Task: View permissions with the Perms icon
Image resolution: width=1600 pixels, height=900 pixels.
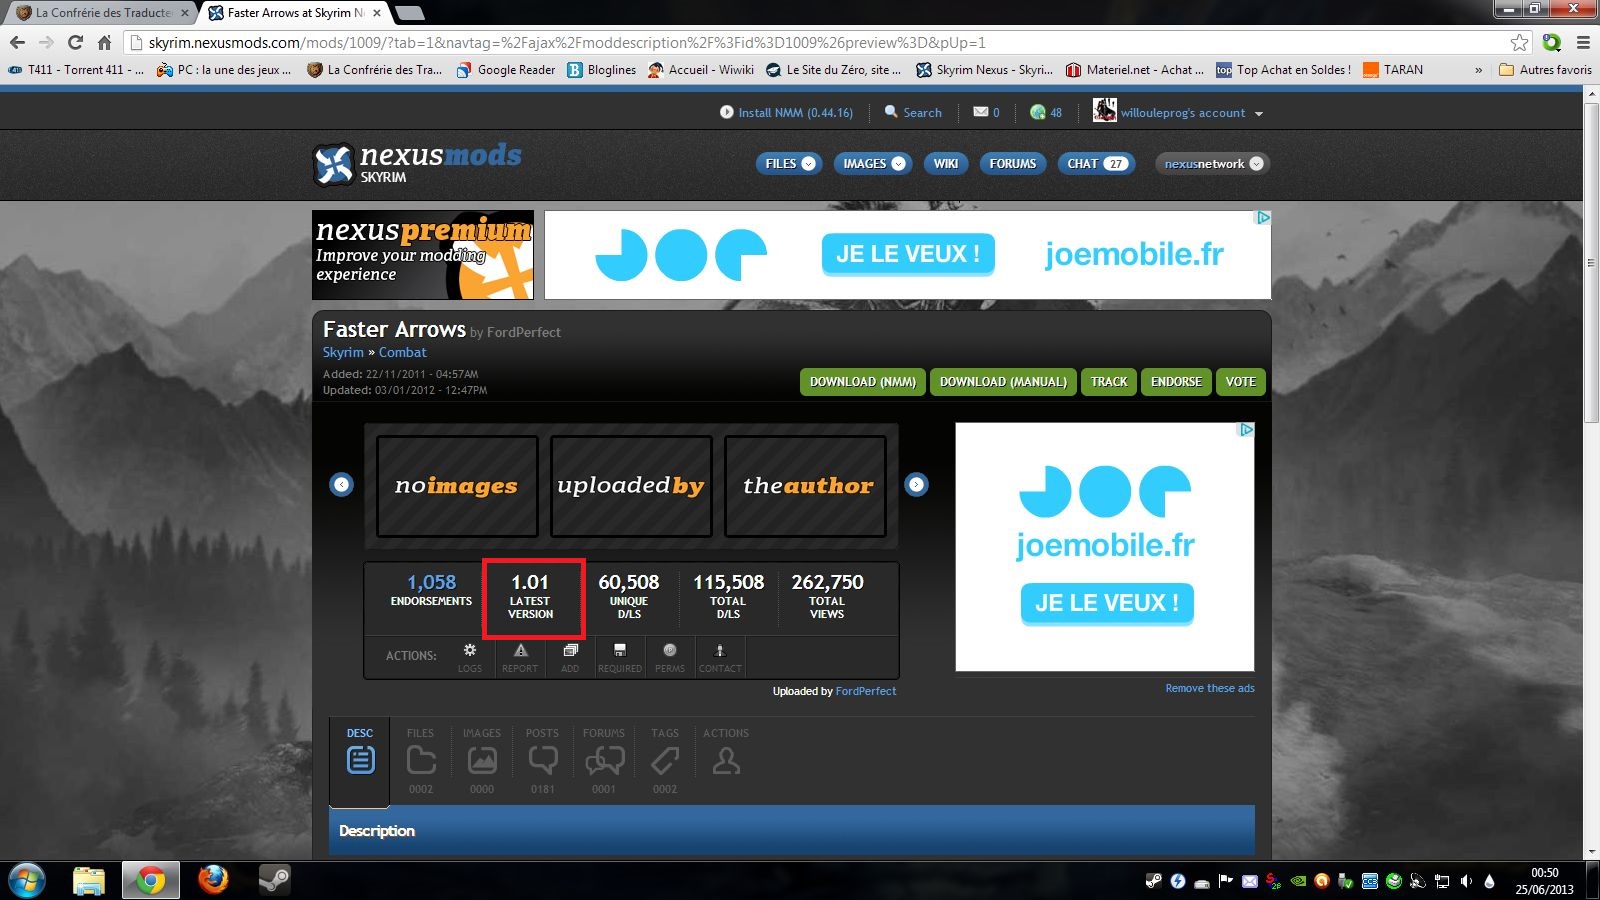Action: pyautogui.click(x=670, y=657)
